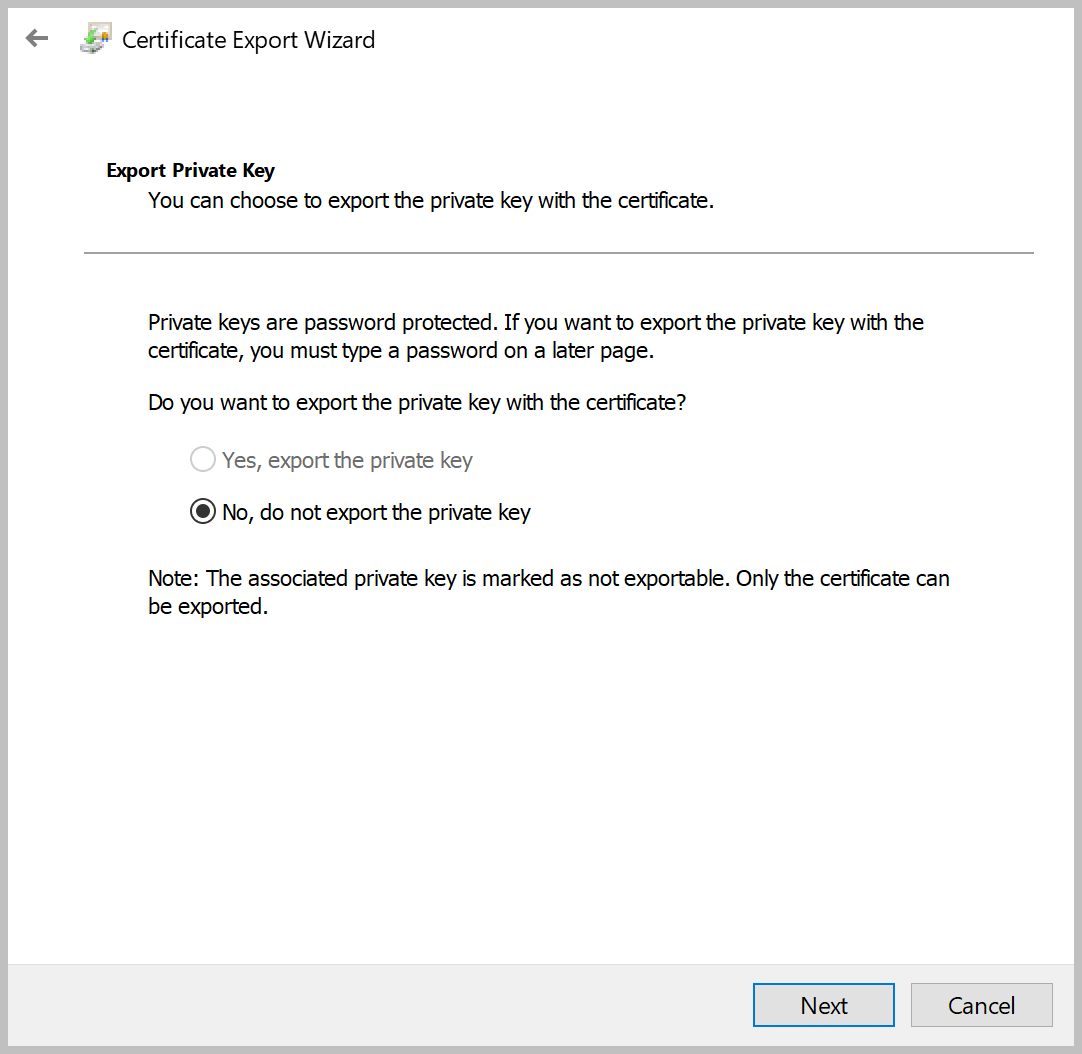Click 'You can choose to export' subtitle

click(431, 201)
